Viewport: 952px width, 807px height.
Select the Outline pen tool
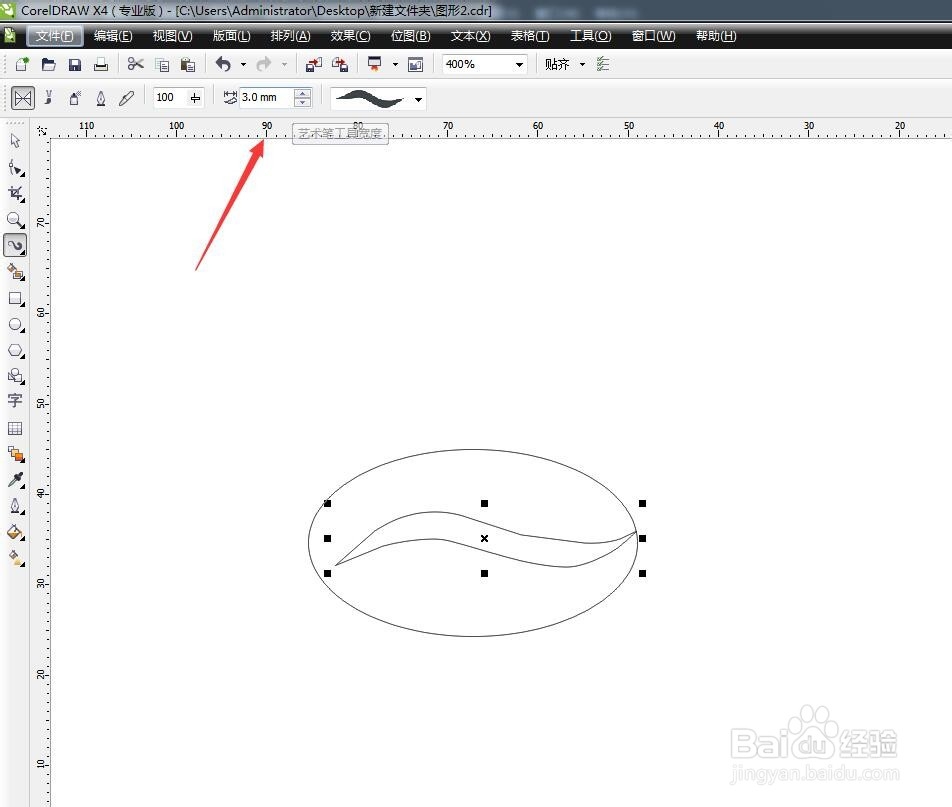coord(15,506)
